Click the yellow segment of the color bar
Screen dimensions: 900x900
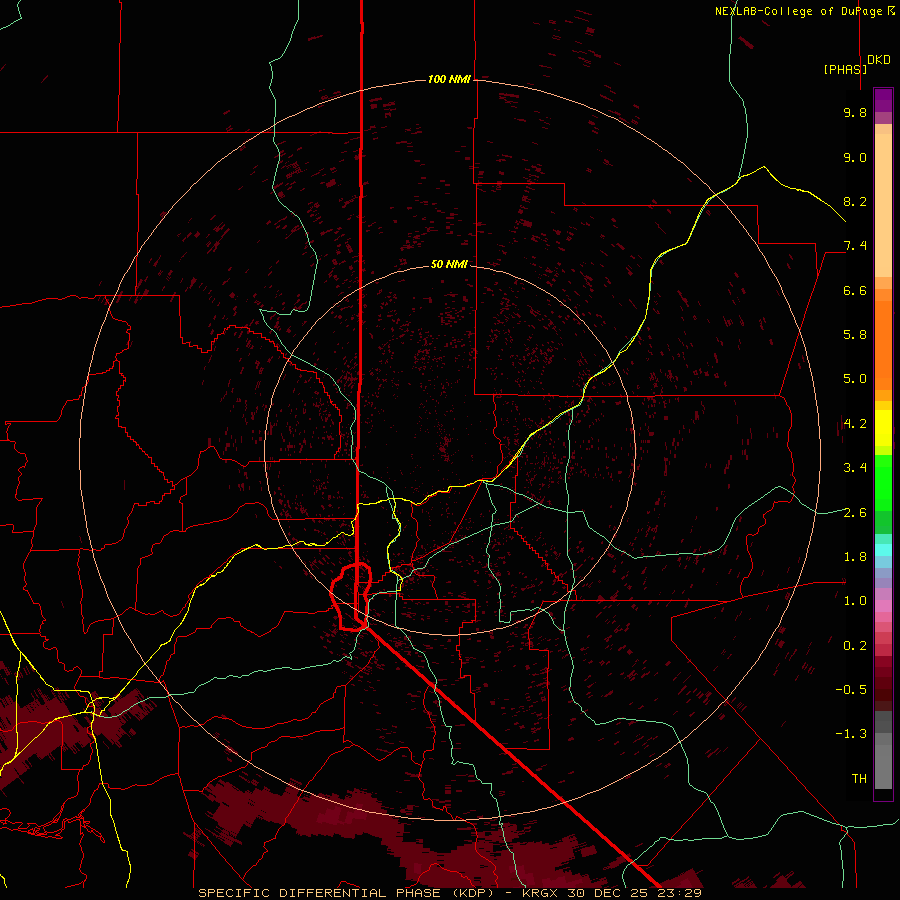point(883,428)
